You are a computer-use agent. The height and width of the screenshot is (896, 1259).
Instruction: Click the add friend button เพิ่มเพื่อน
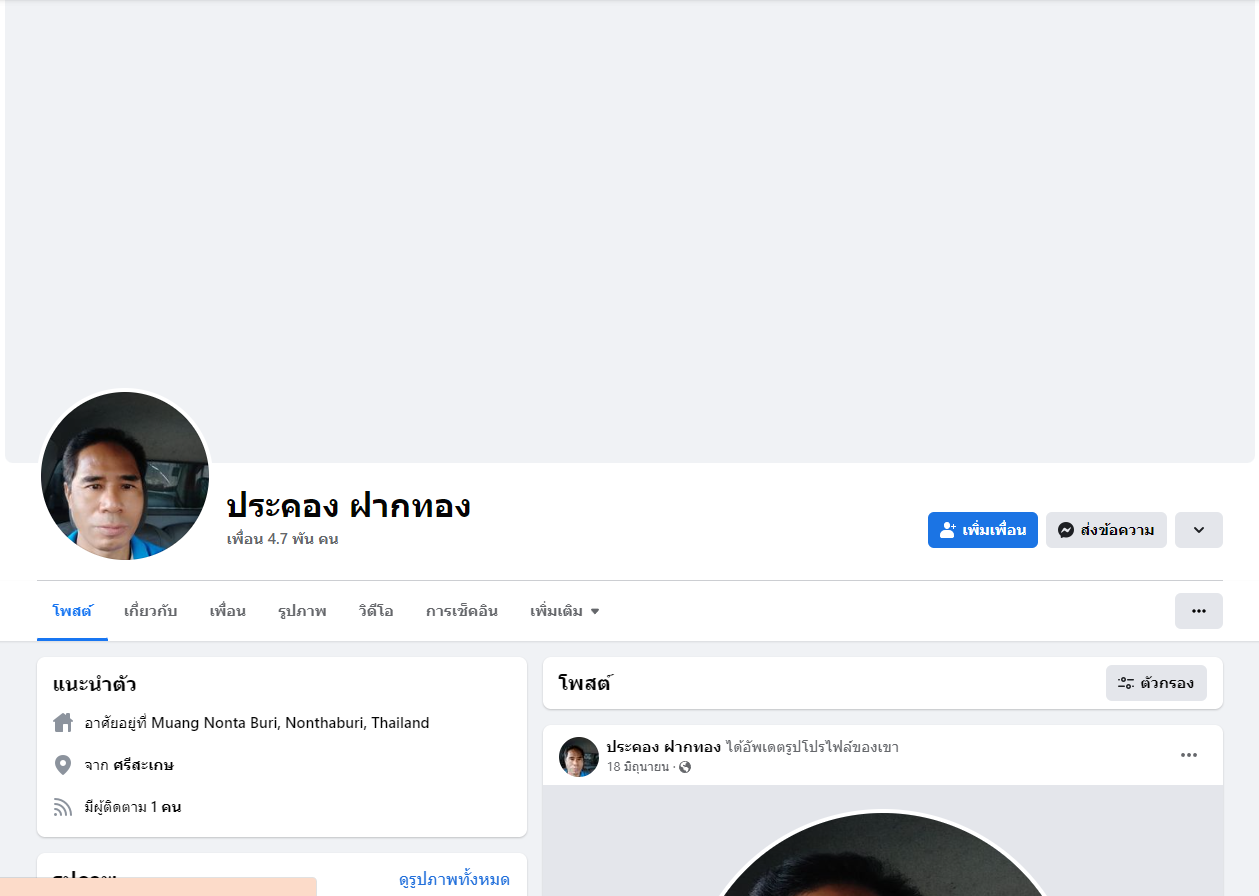(x=982, y=530)
